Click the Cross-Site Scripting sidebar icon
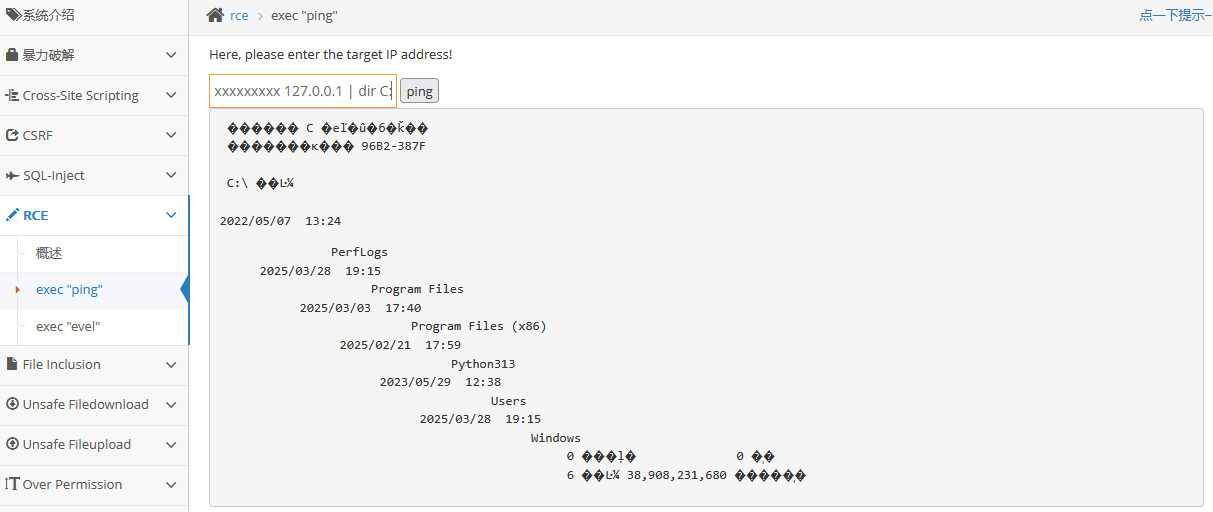The height and width of the screenshot is (512, 1213). pyautogui.click(x=12, y=96)
